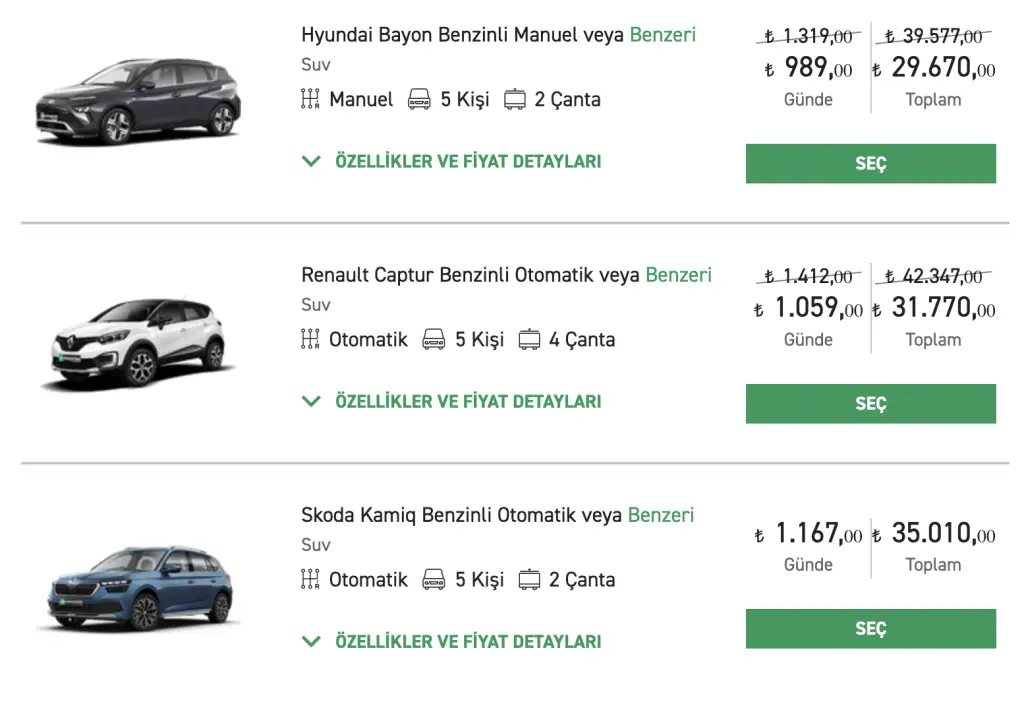Open the Benzeri link next to Skoda Kamiq

point(660,515)
